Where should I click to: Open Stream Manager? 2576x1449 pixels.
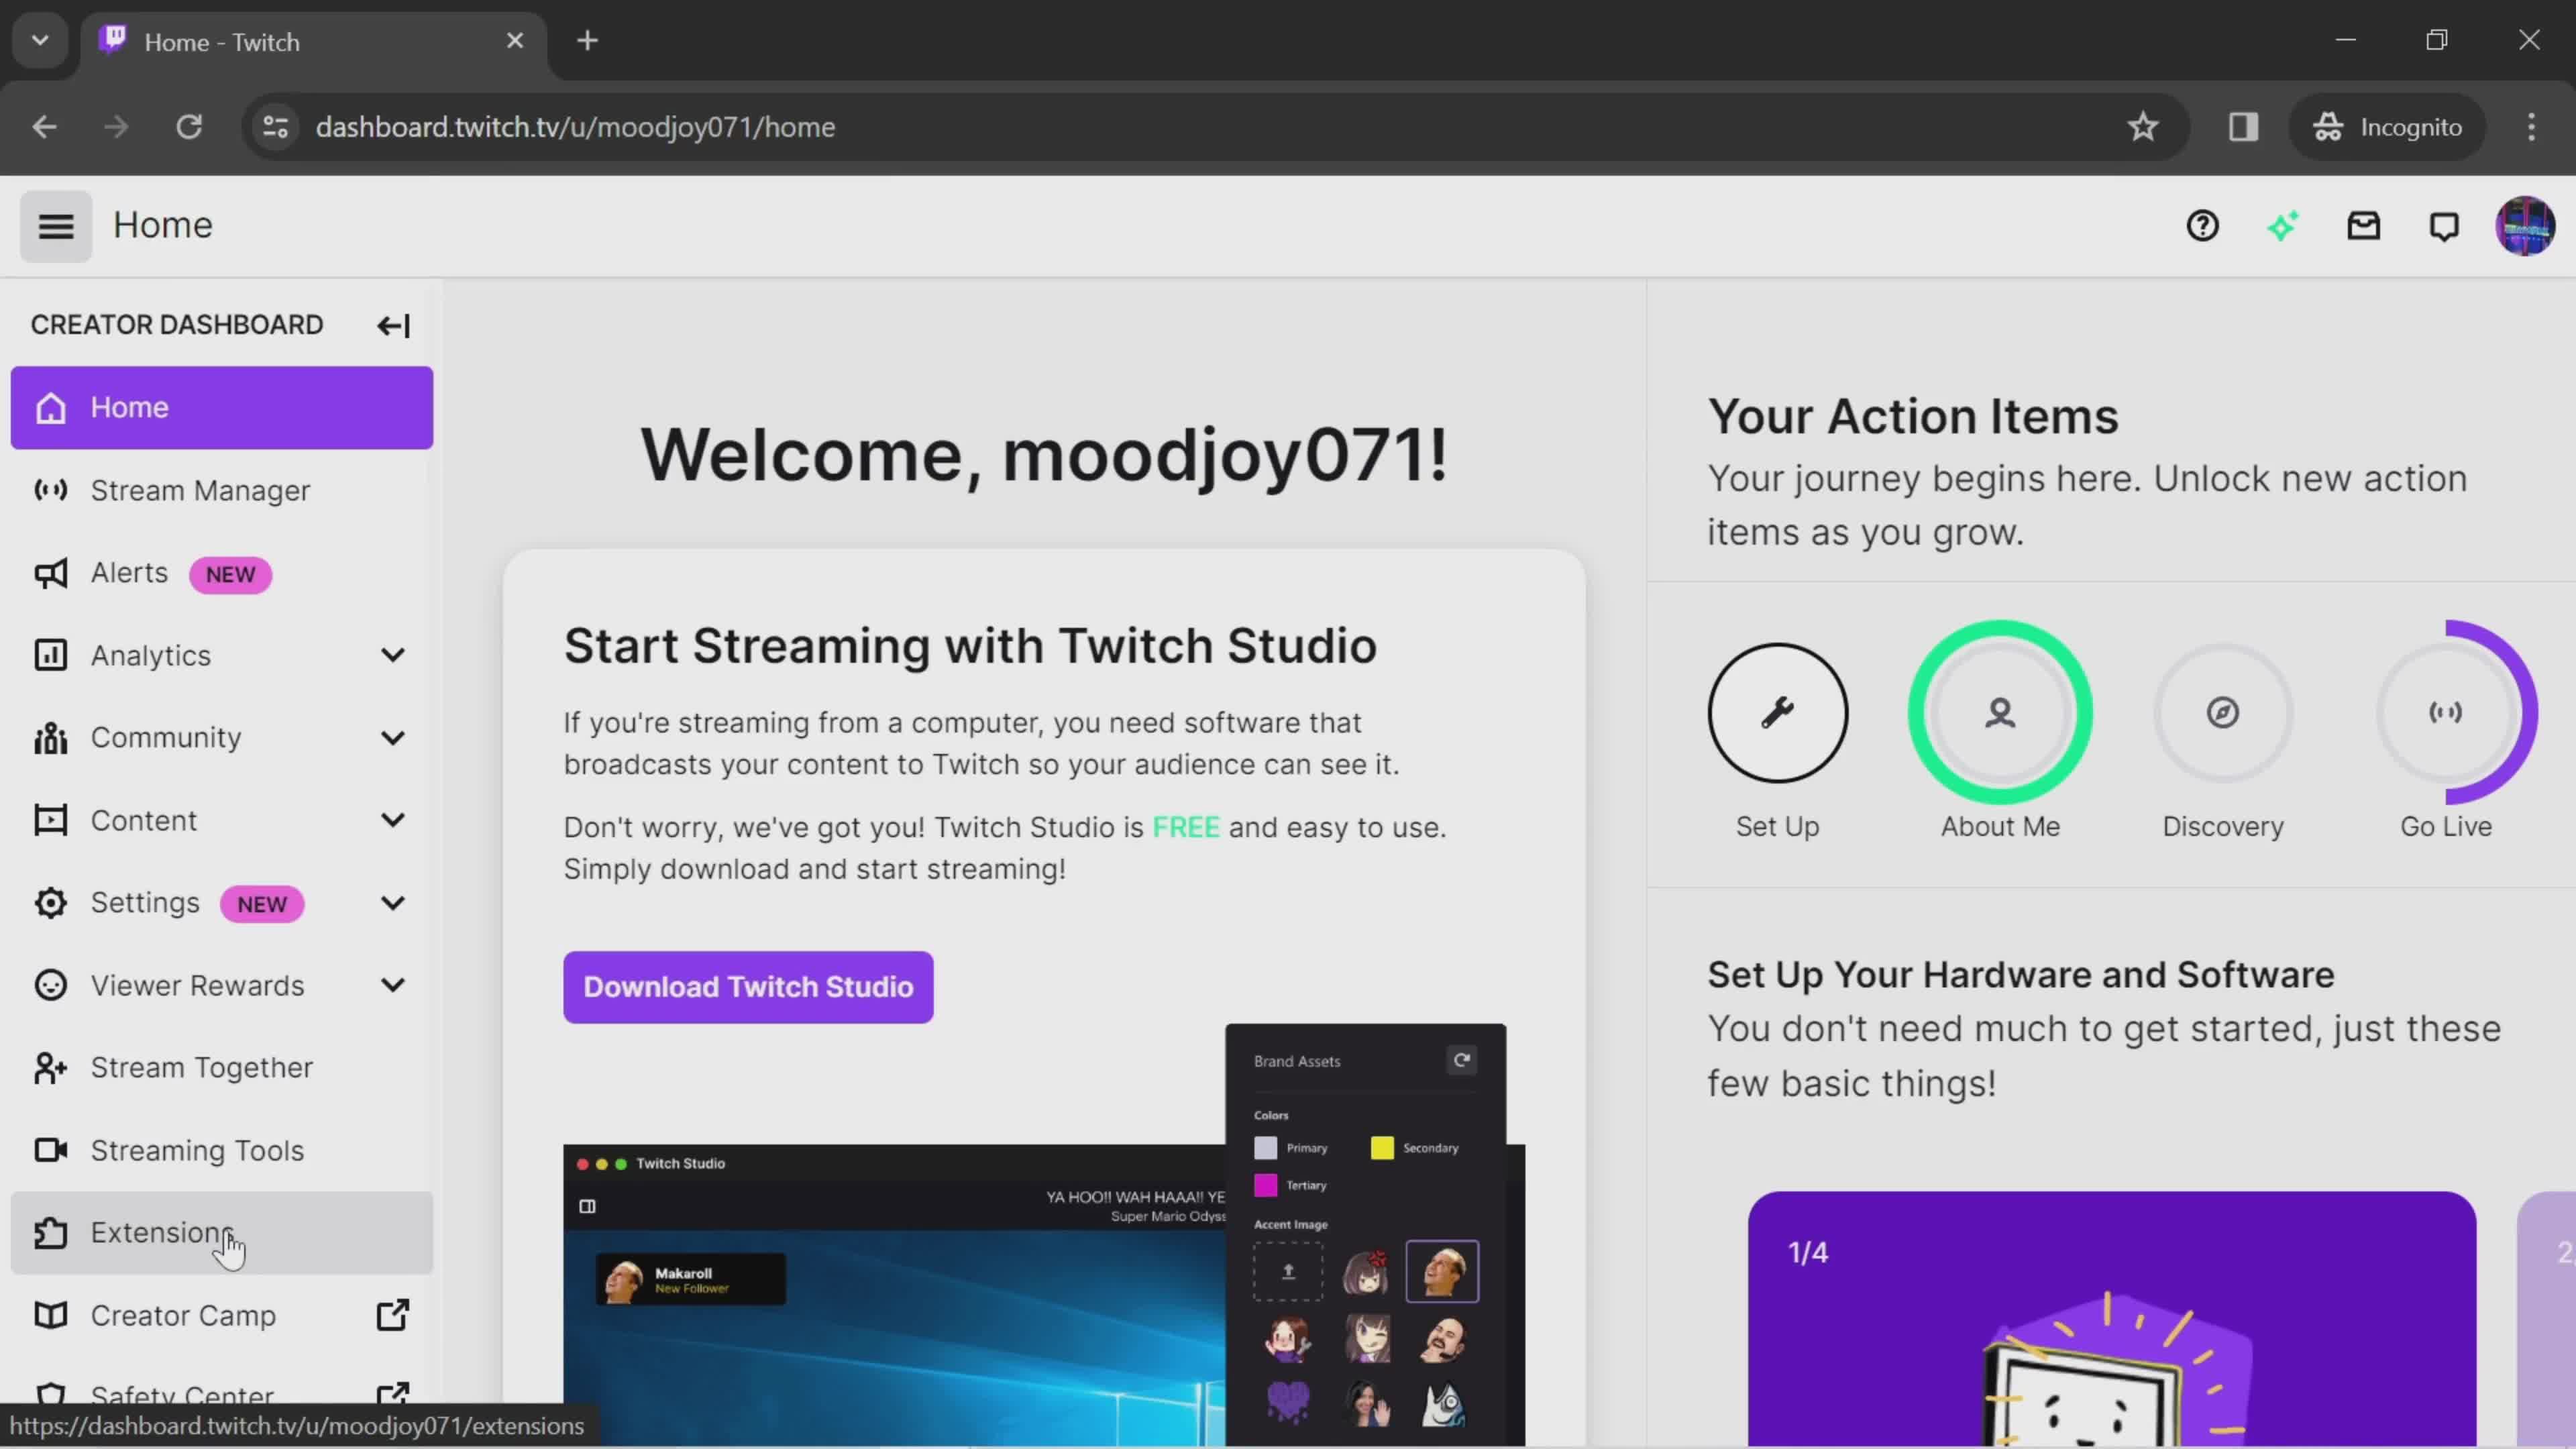coord(221,490)
